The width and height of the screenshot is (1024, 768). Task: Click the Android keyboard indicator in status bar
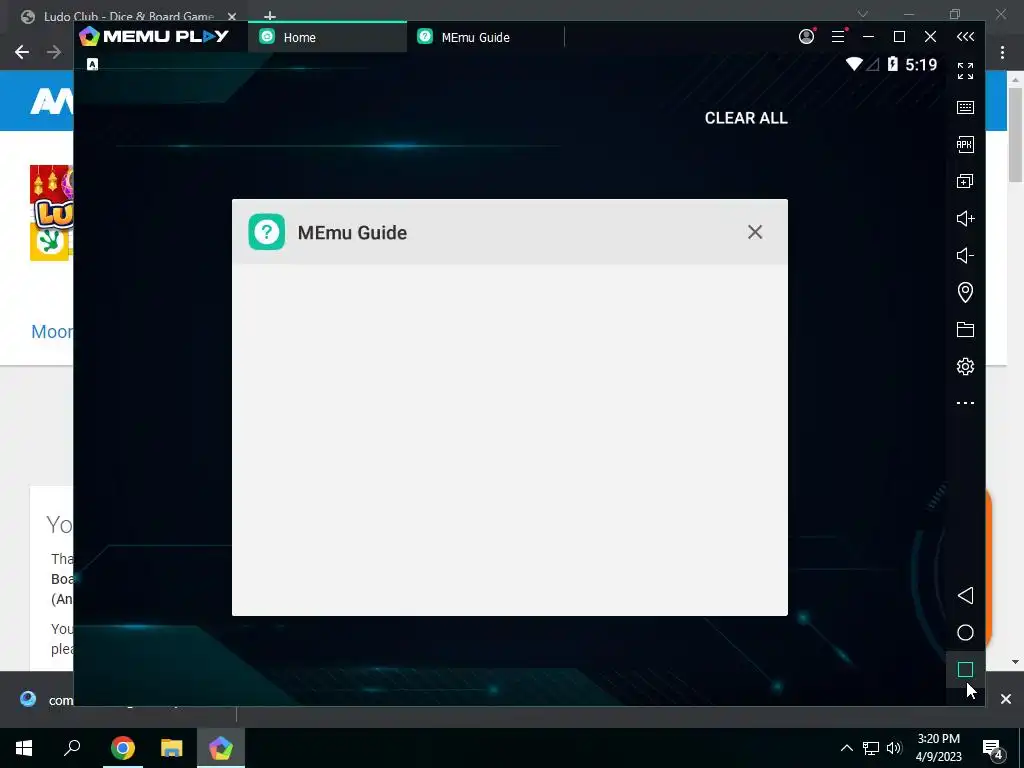pos(93,64)
